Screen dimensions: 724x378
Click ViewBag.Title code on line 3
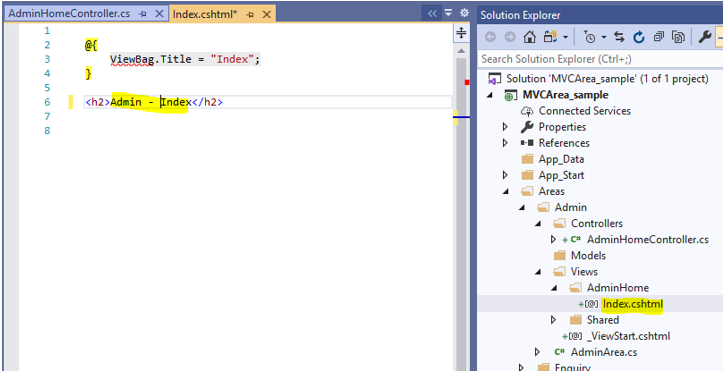click(x=151, y=59)
